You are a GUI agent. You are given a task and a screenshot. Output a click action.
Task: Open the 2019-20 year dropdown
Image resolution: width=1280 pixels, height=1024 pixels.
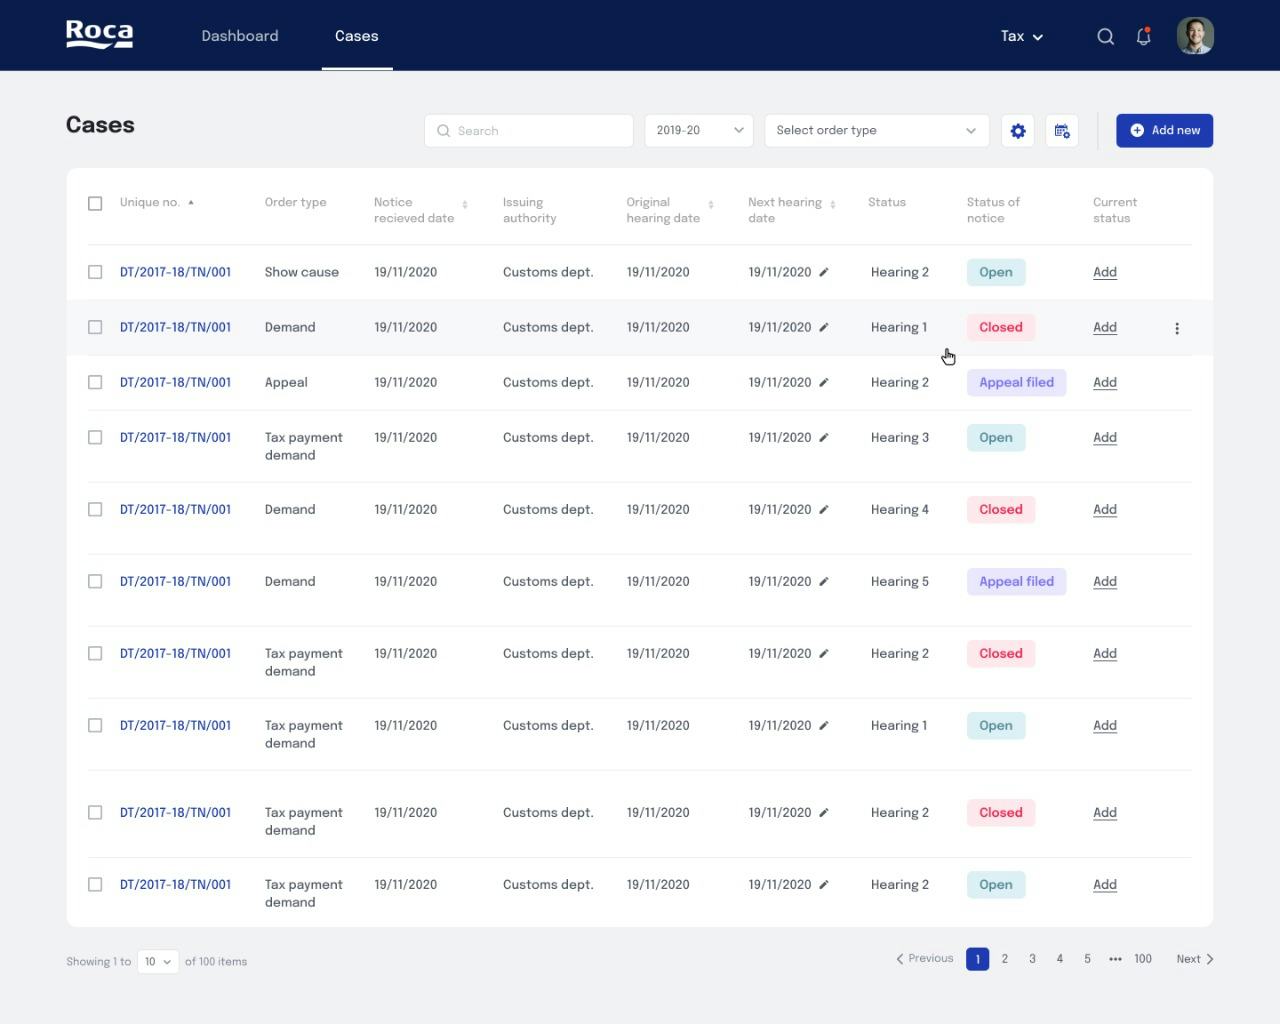pyautogui.click(x=698, y=130)
